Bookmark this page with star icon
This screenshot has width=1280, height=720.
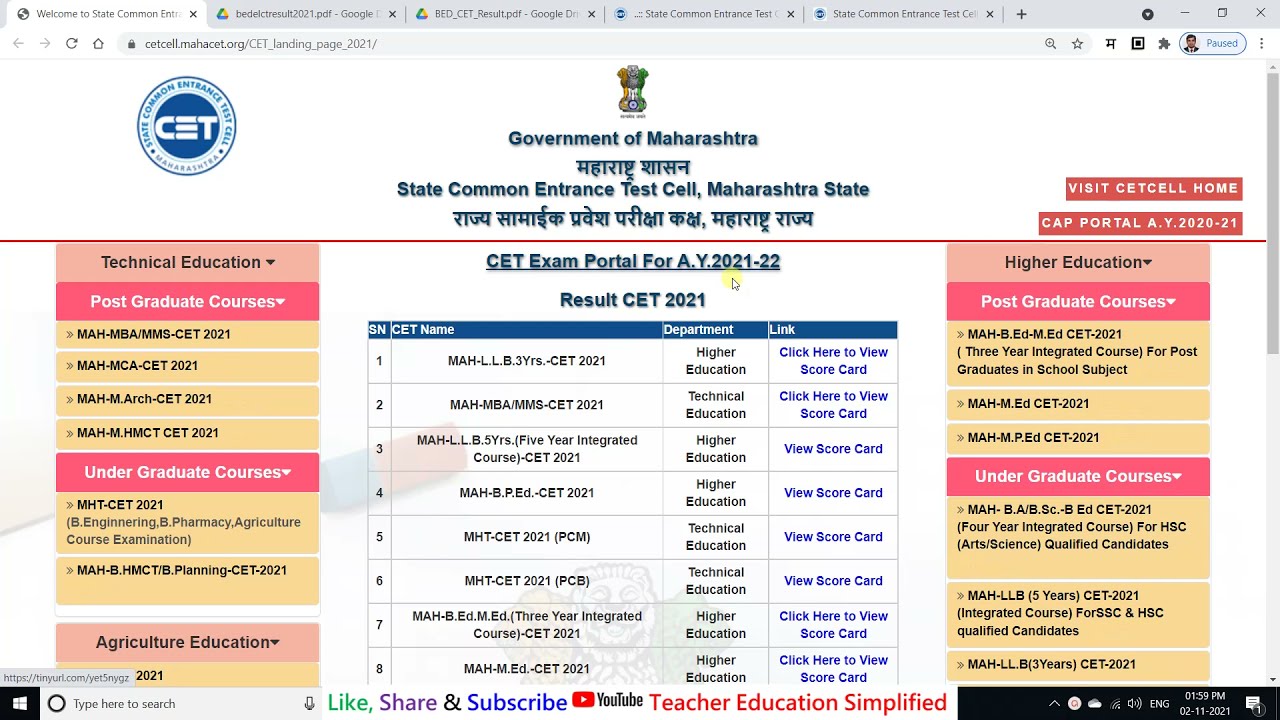pyautogui.click(x=1077, y=44)
